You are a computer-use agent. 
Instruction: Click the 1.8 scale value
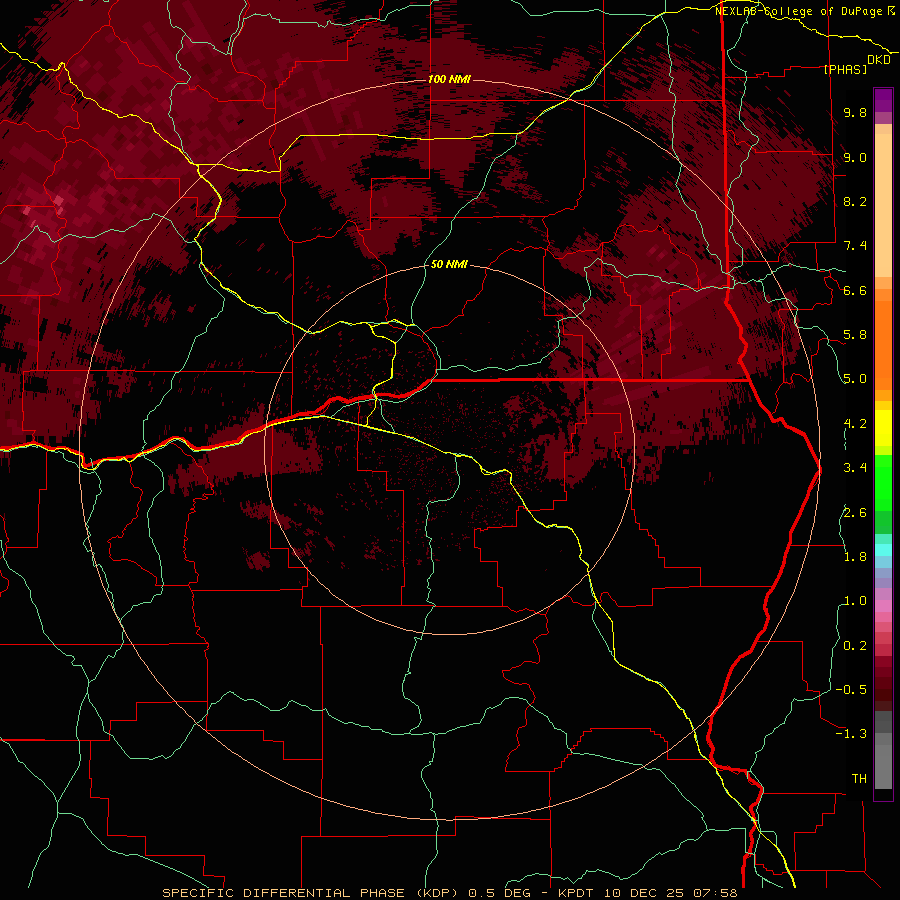pos(855,557)
